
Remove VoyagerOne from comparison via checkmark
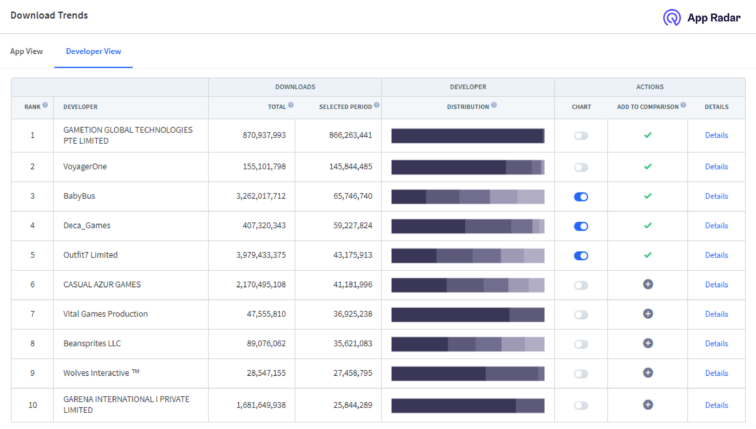tap(648, 166)
